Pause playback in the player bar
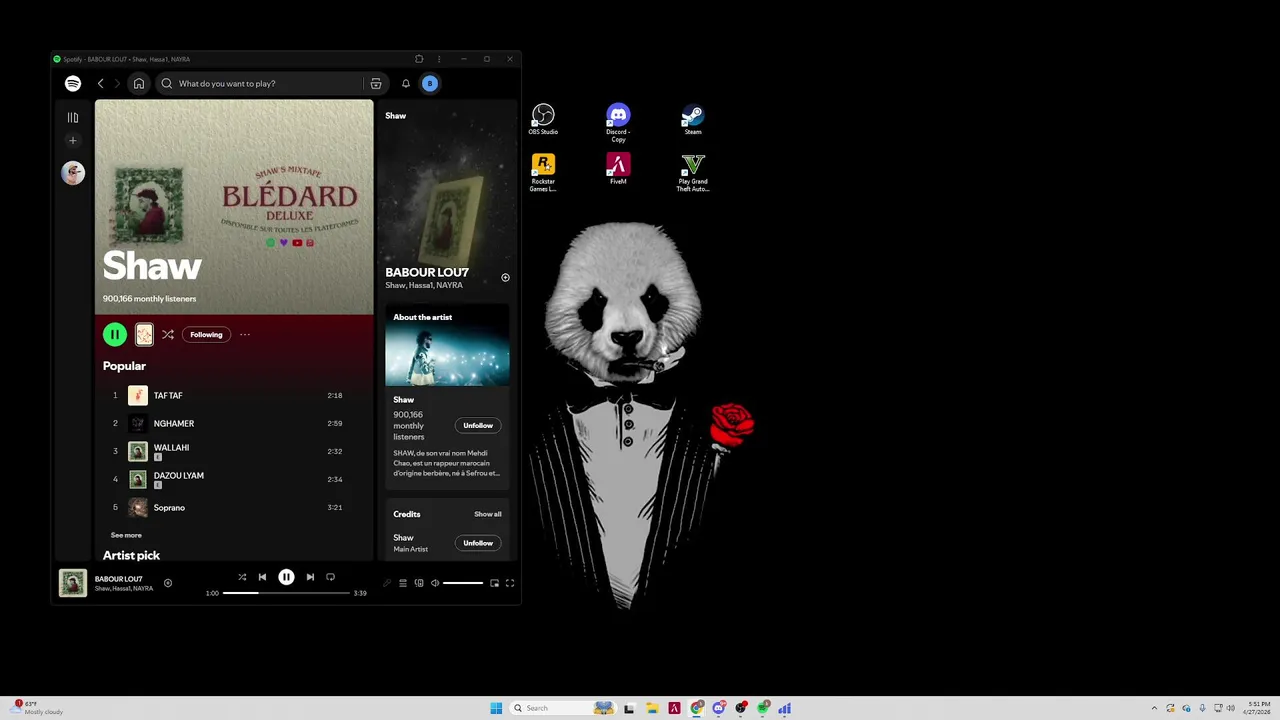Image resolution: width=1280 pixels, height=720 pixels. click(x=286, y=577)
